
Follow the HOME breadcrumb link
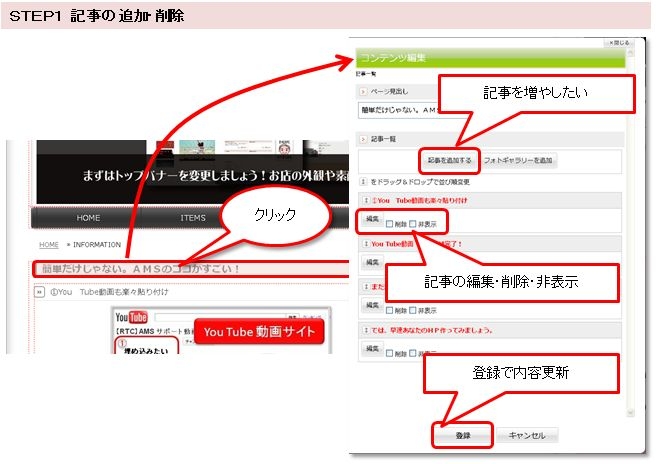click(49, 245)
